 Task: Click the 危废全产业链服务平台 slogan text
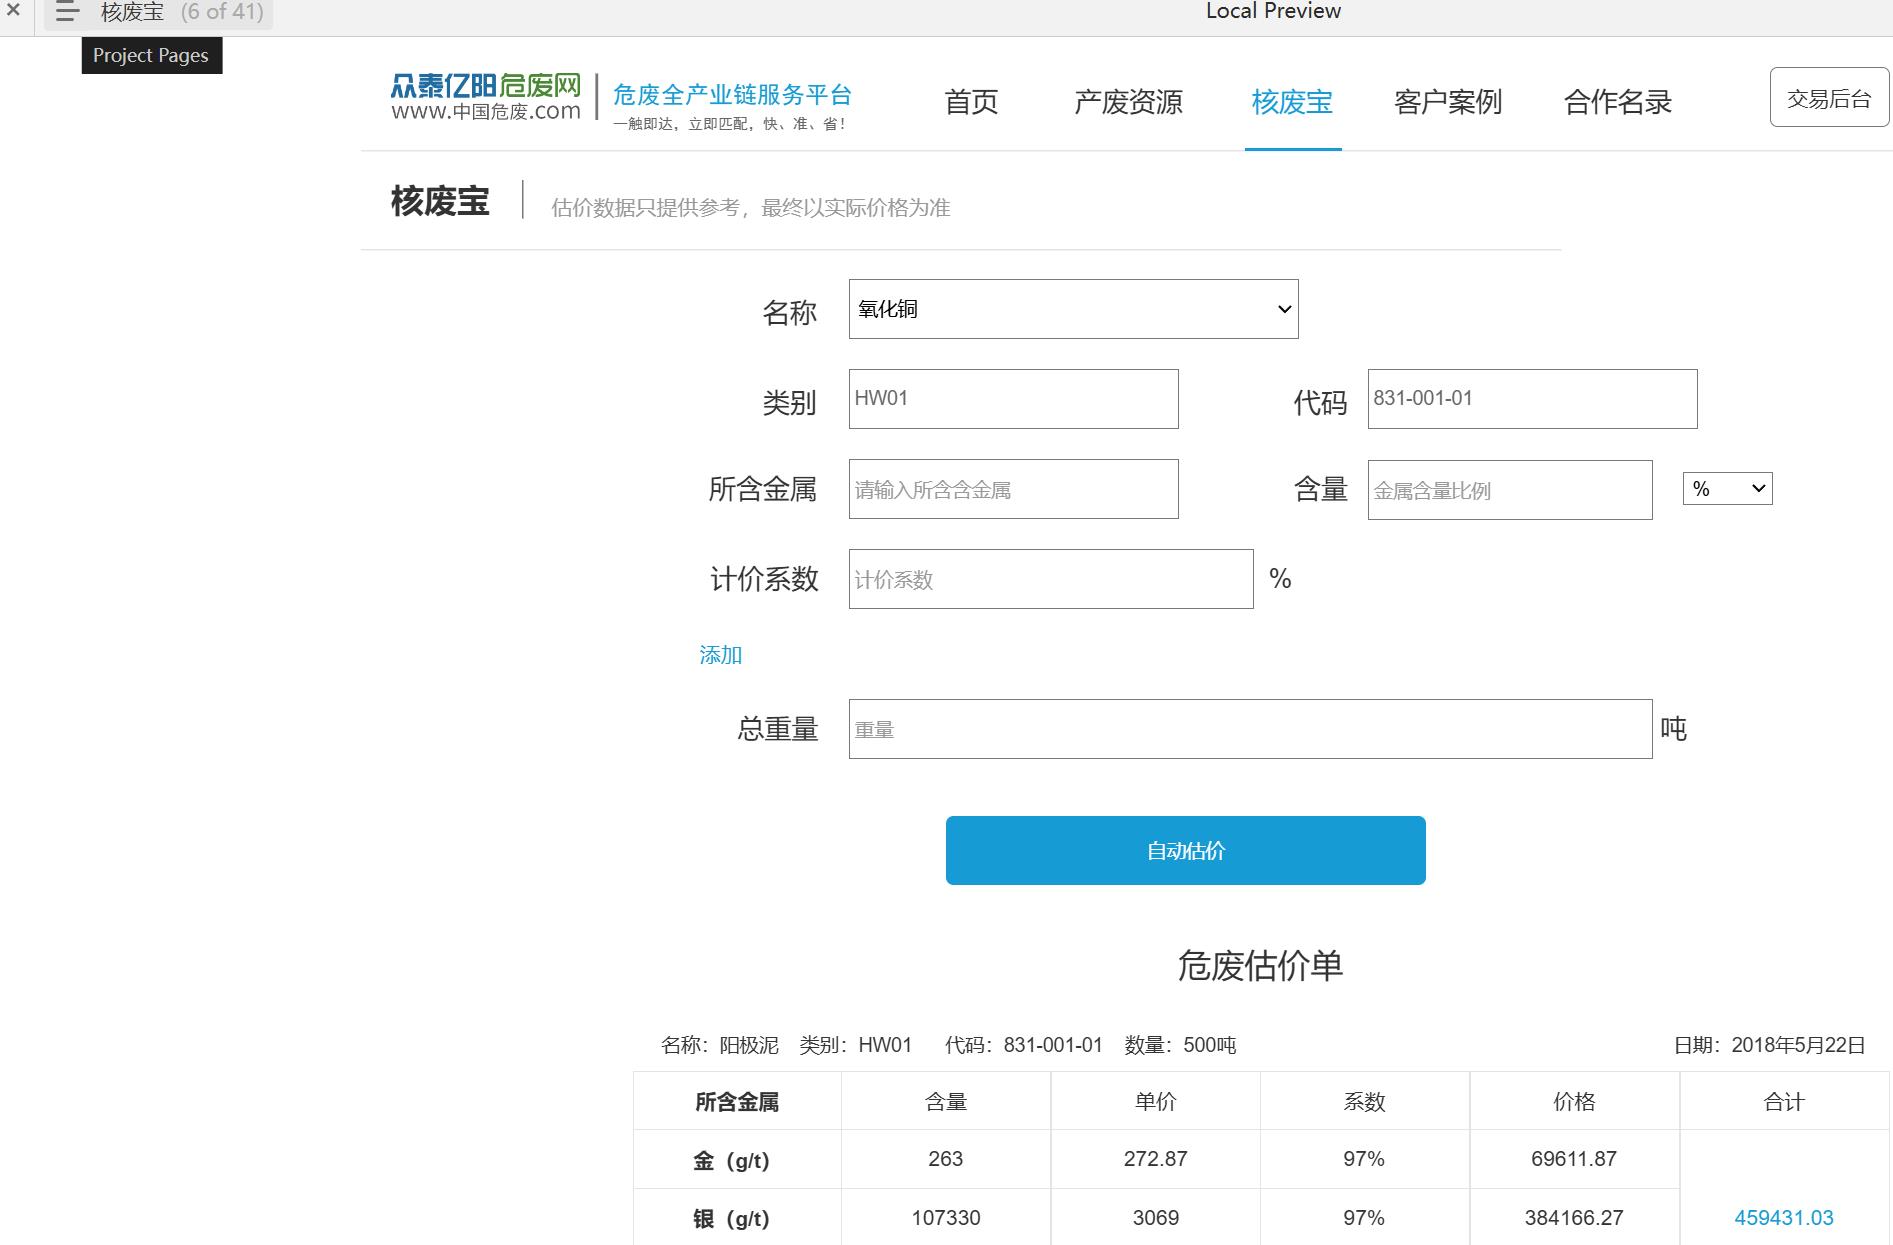point(732,94)
